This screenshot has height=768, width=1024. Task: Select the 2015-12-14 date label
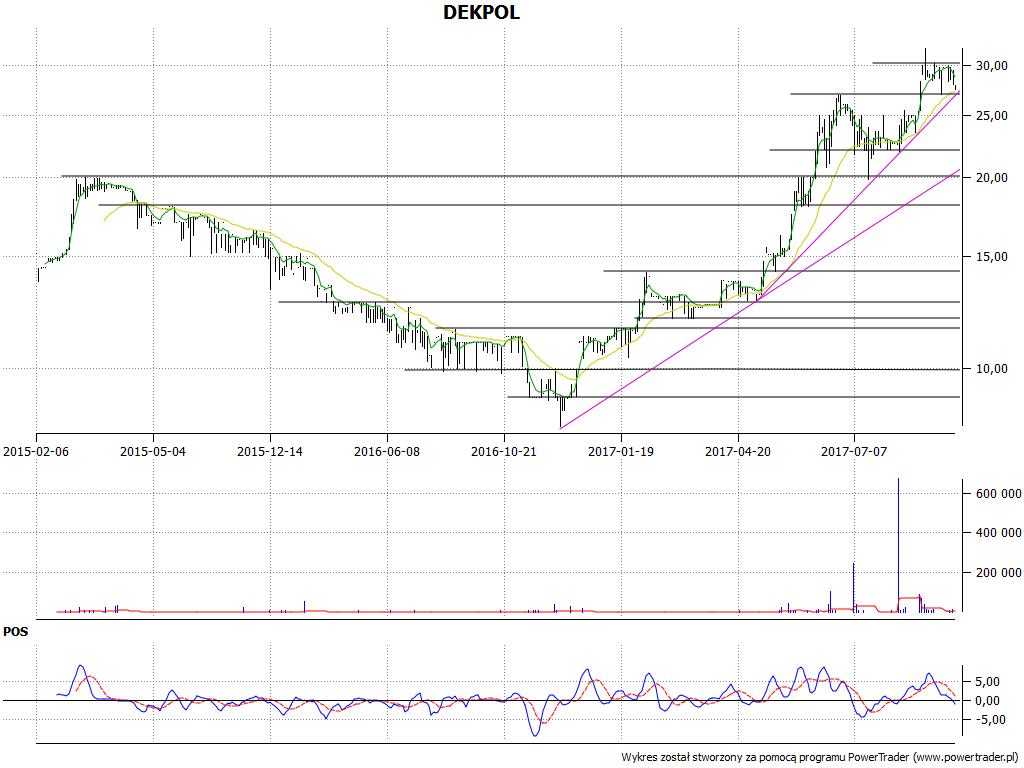270,451
